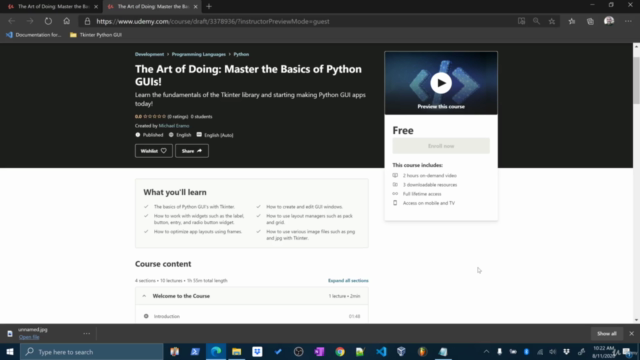Open zoom magnifier icon in address bar
The width and height of the screenshot is (640, 360).
point(536,21)
